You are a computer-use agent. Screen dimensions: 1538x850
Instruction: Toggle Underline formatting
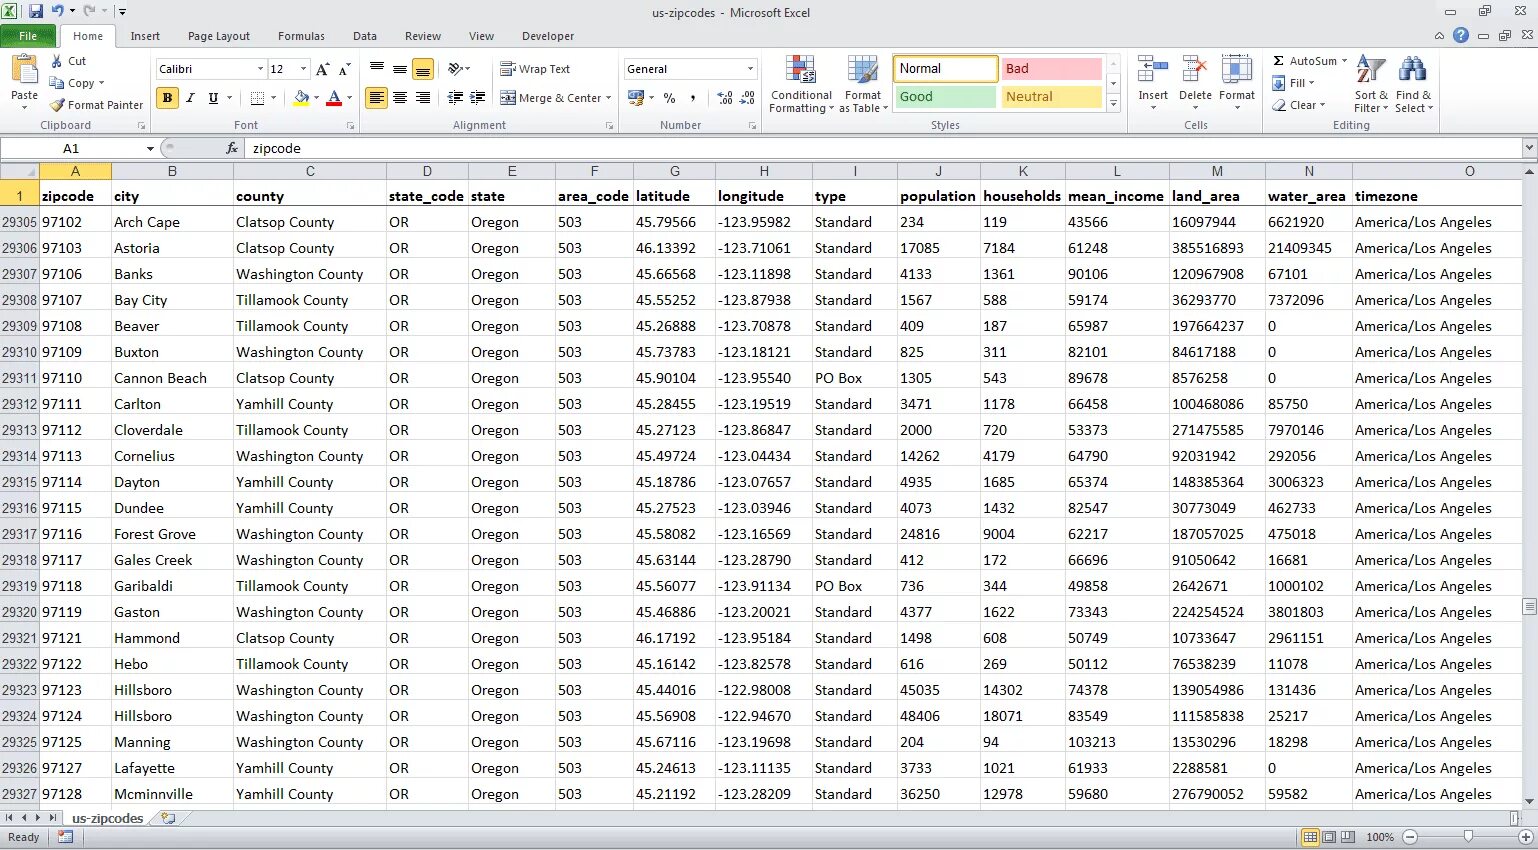(x=213, y=98)
